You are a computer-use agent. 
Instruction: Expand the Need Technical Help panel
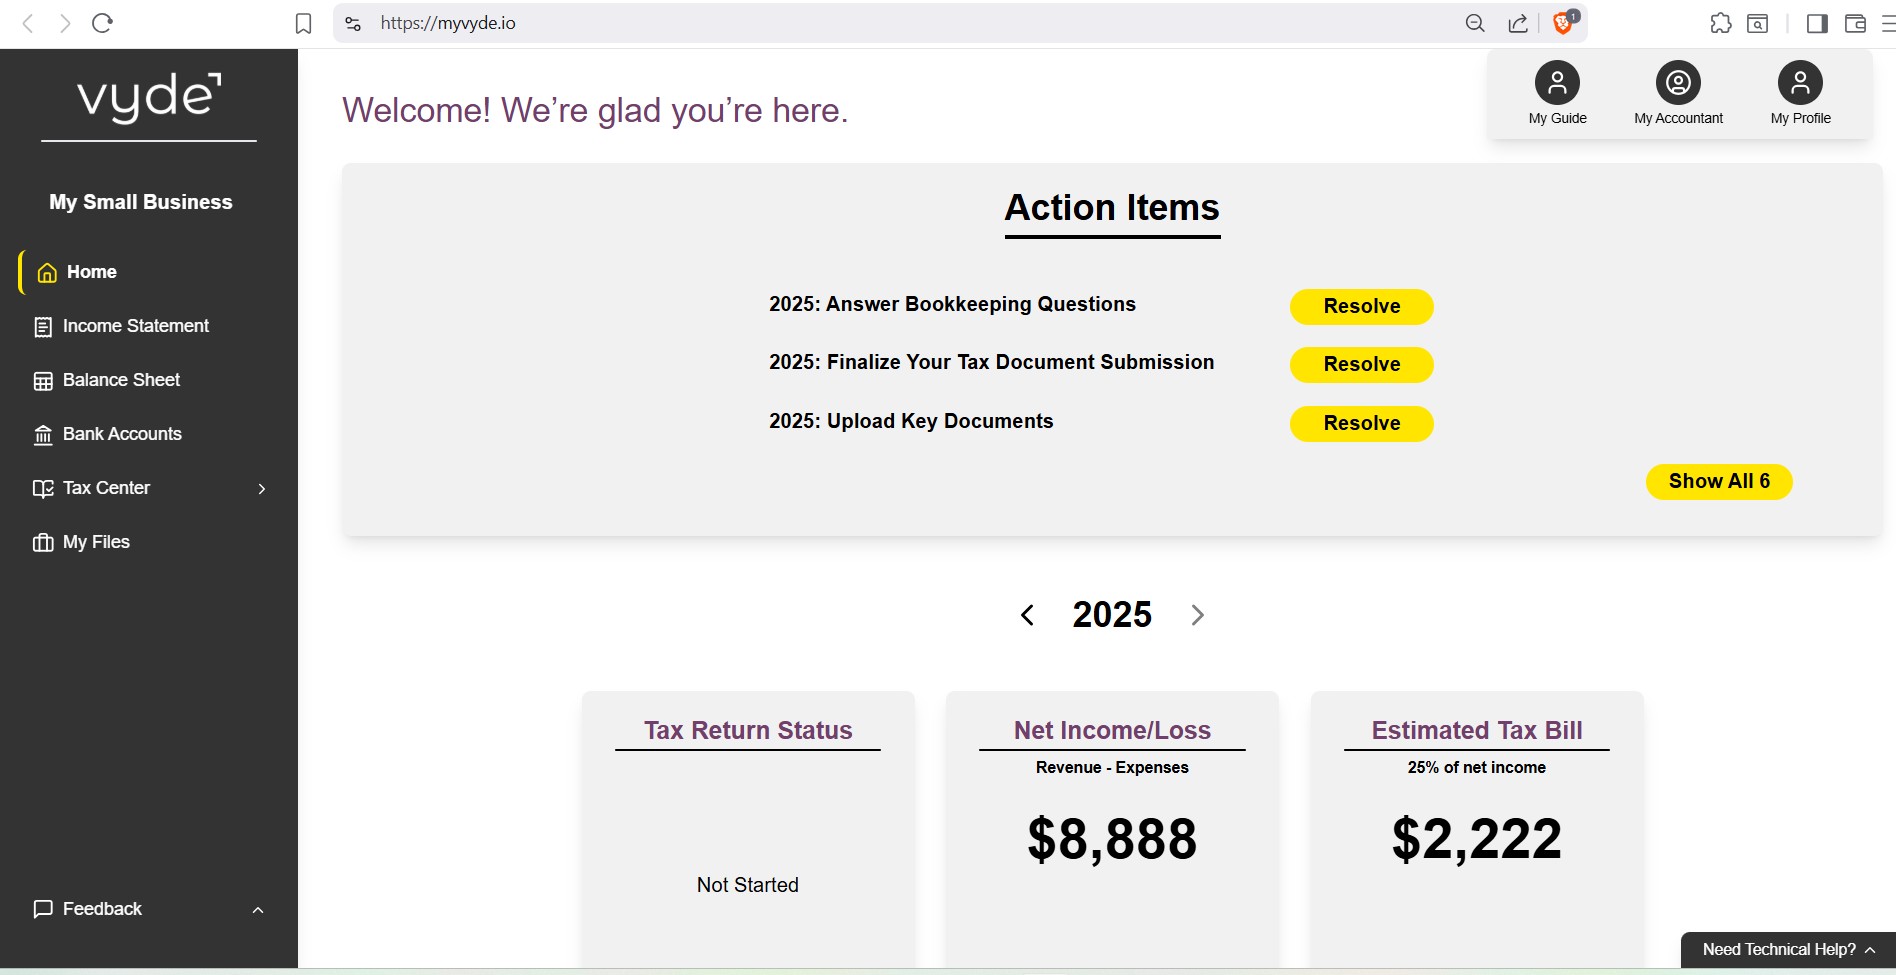(1788, 950)
